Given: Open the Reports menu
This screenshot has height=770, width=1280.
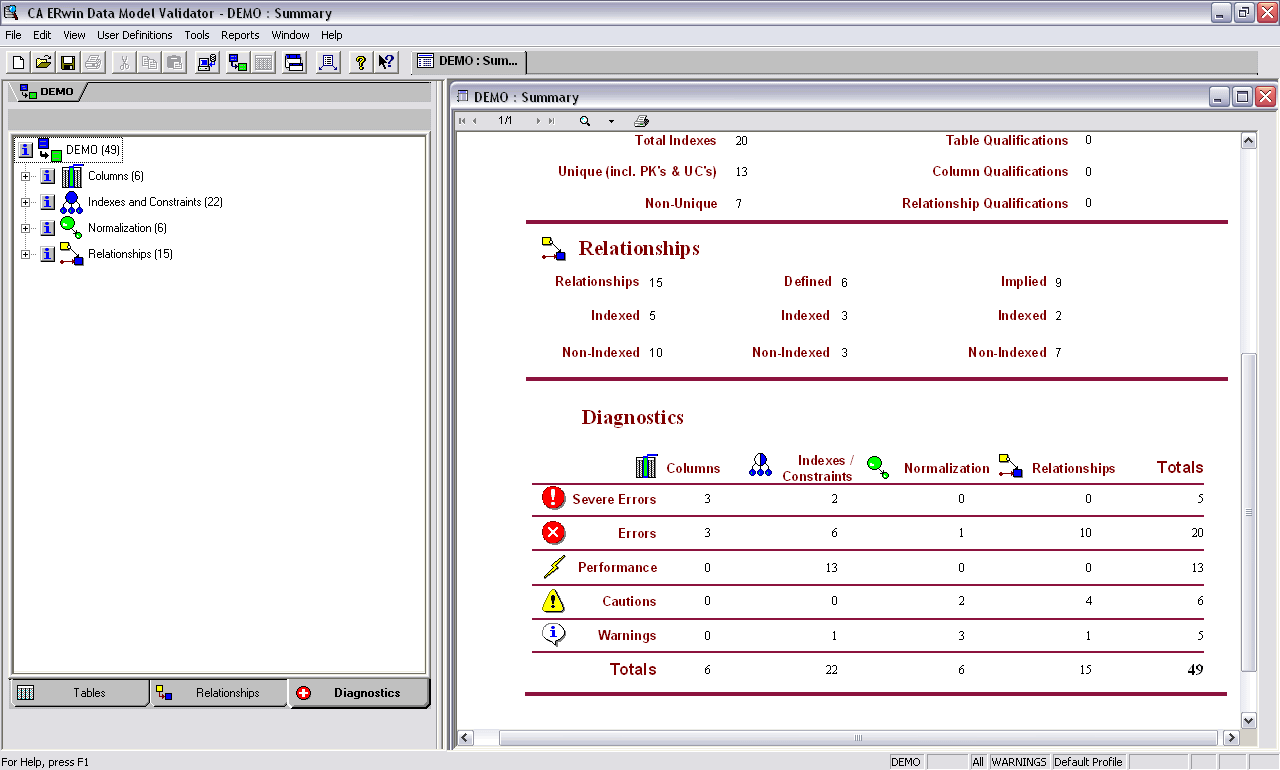Looking at the screenshot, I should click(240, 35).
